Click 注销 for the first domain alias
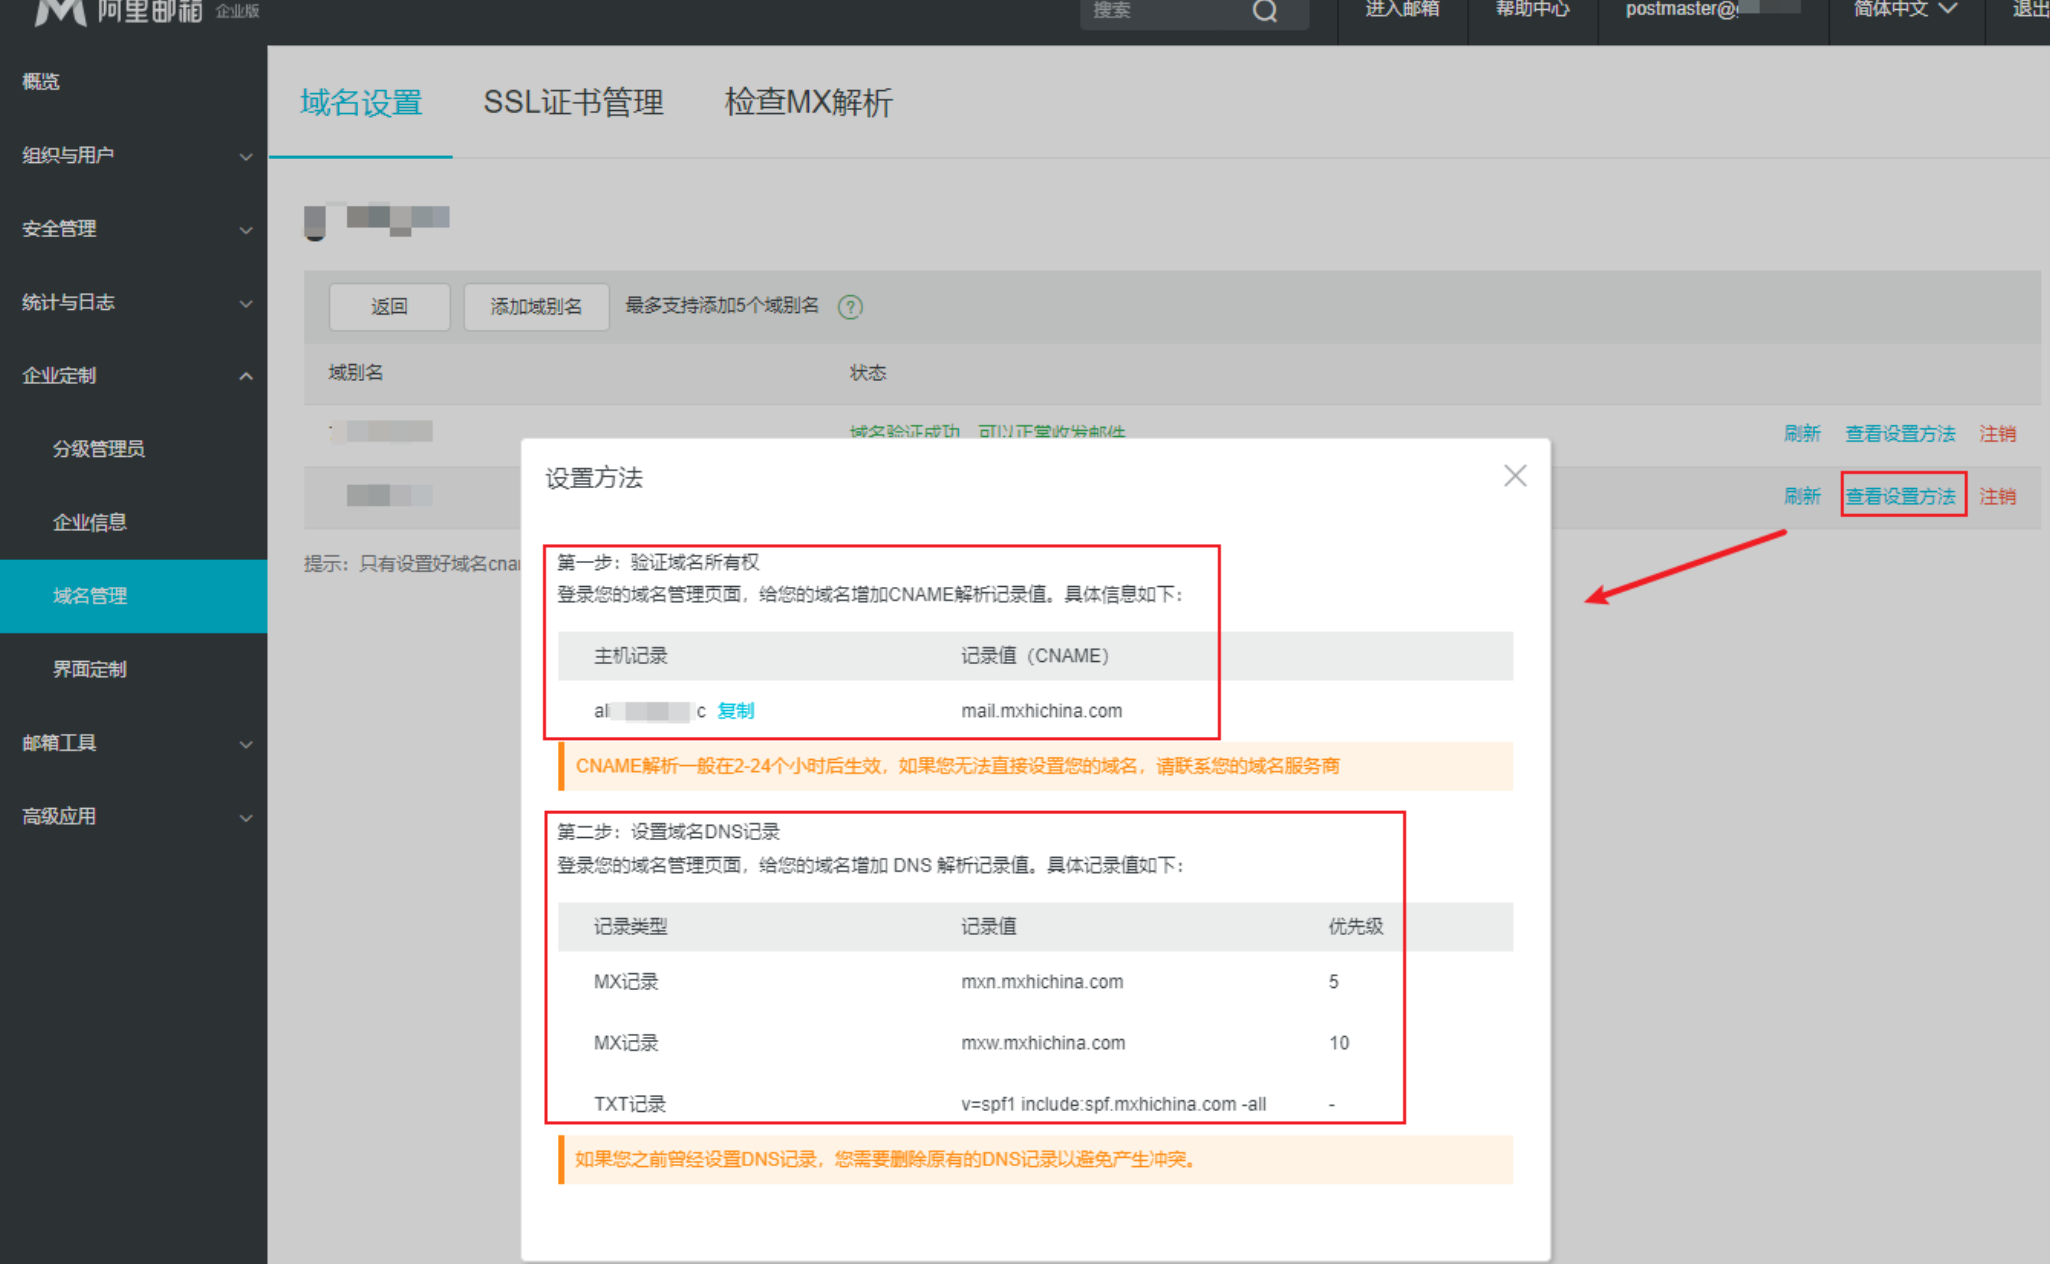The width and height of the screenshot is (2050, 1264). (1997, 434)
